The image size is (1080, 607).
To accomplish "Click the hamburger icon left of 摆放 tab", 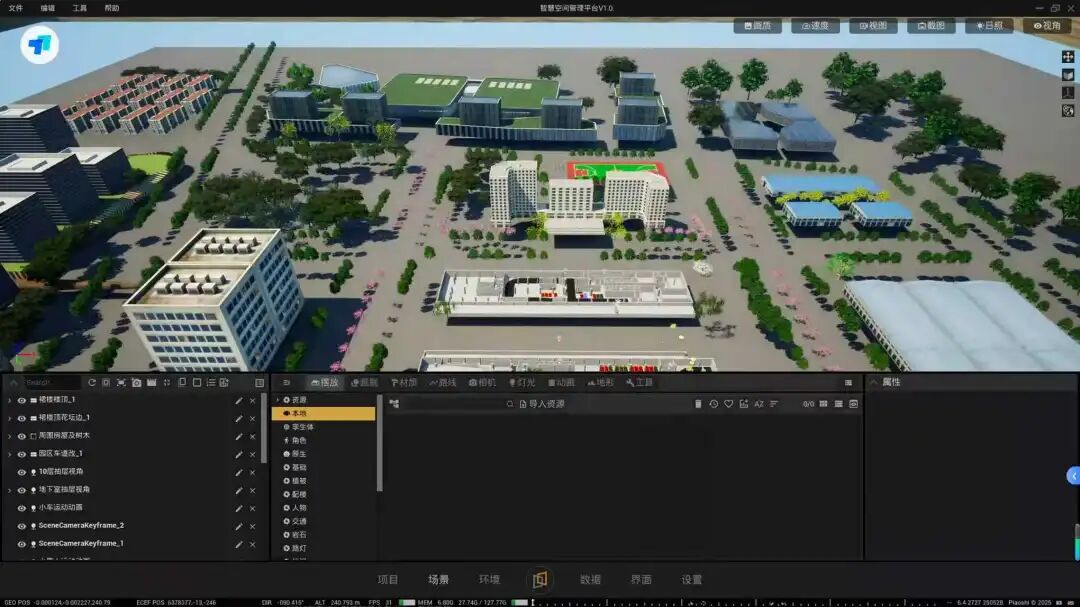I will [x=287, y=382].
